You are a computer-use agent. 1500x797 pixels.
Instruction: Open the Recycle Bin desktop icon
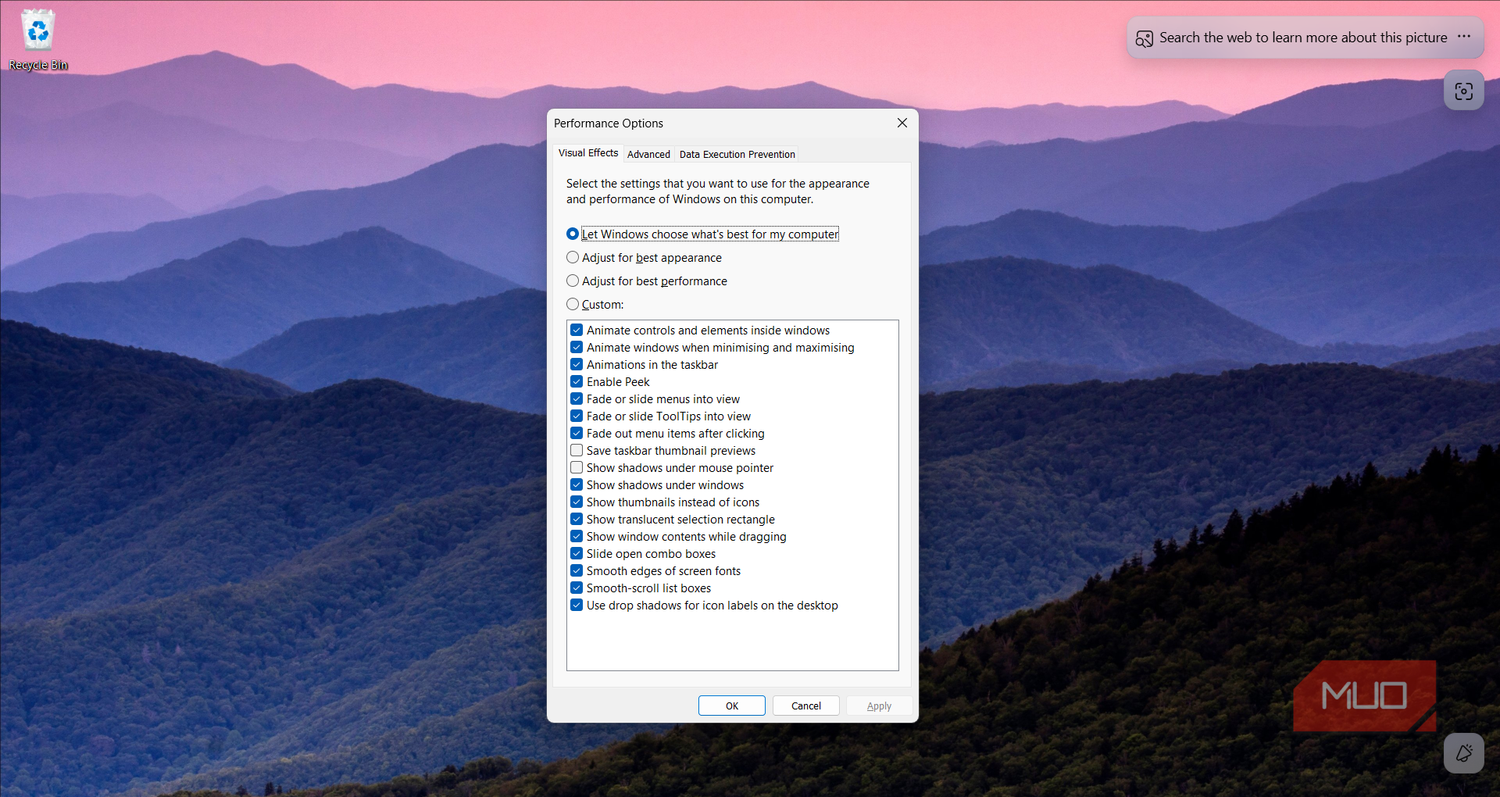38,40
